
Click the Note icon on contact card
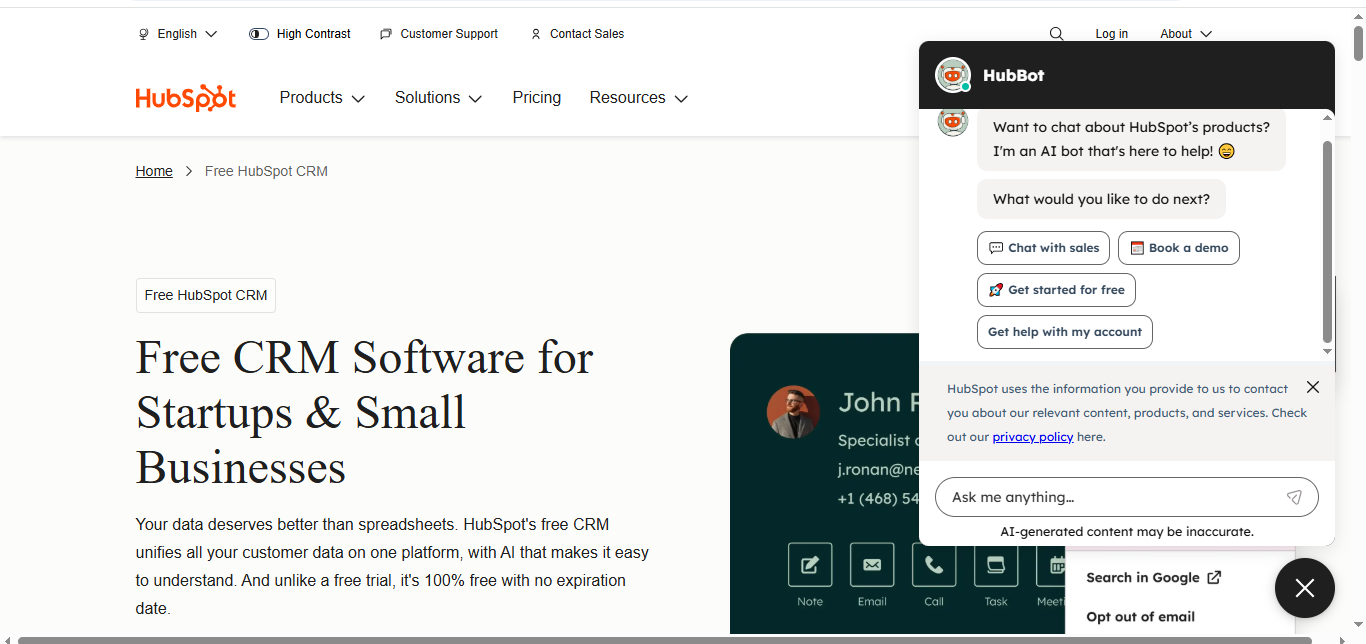(809, 565)
